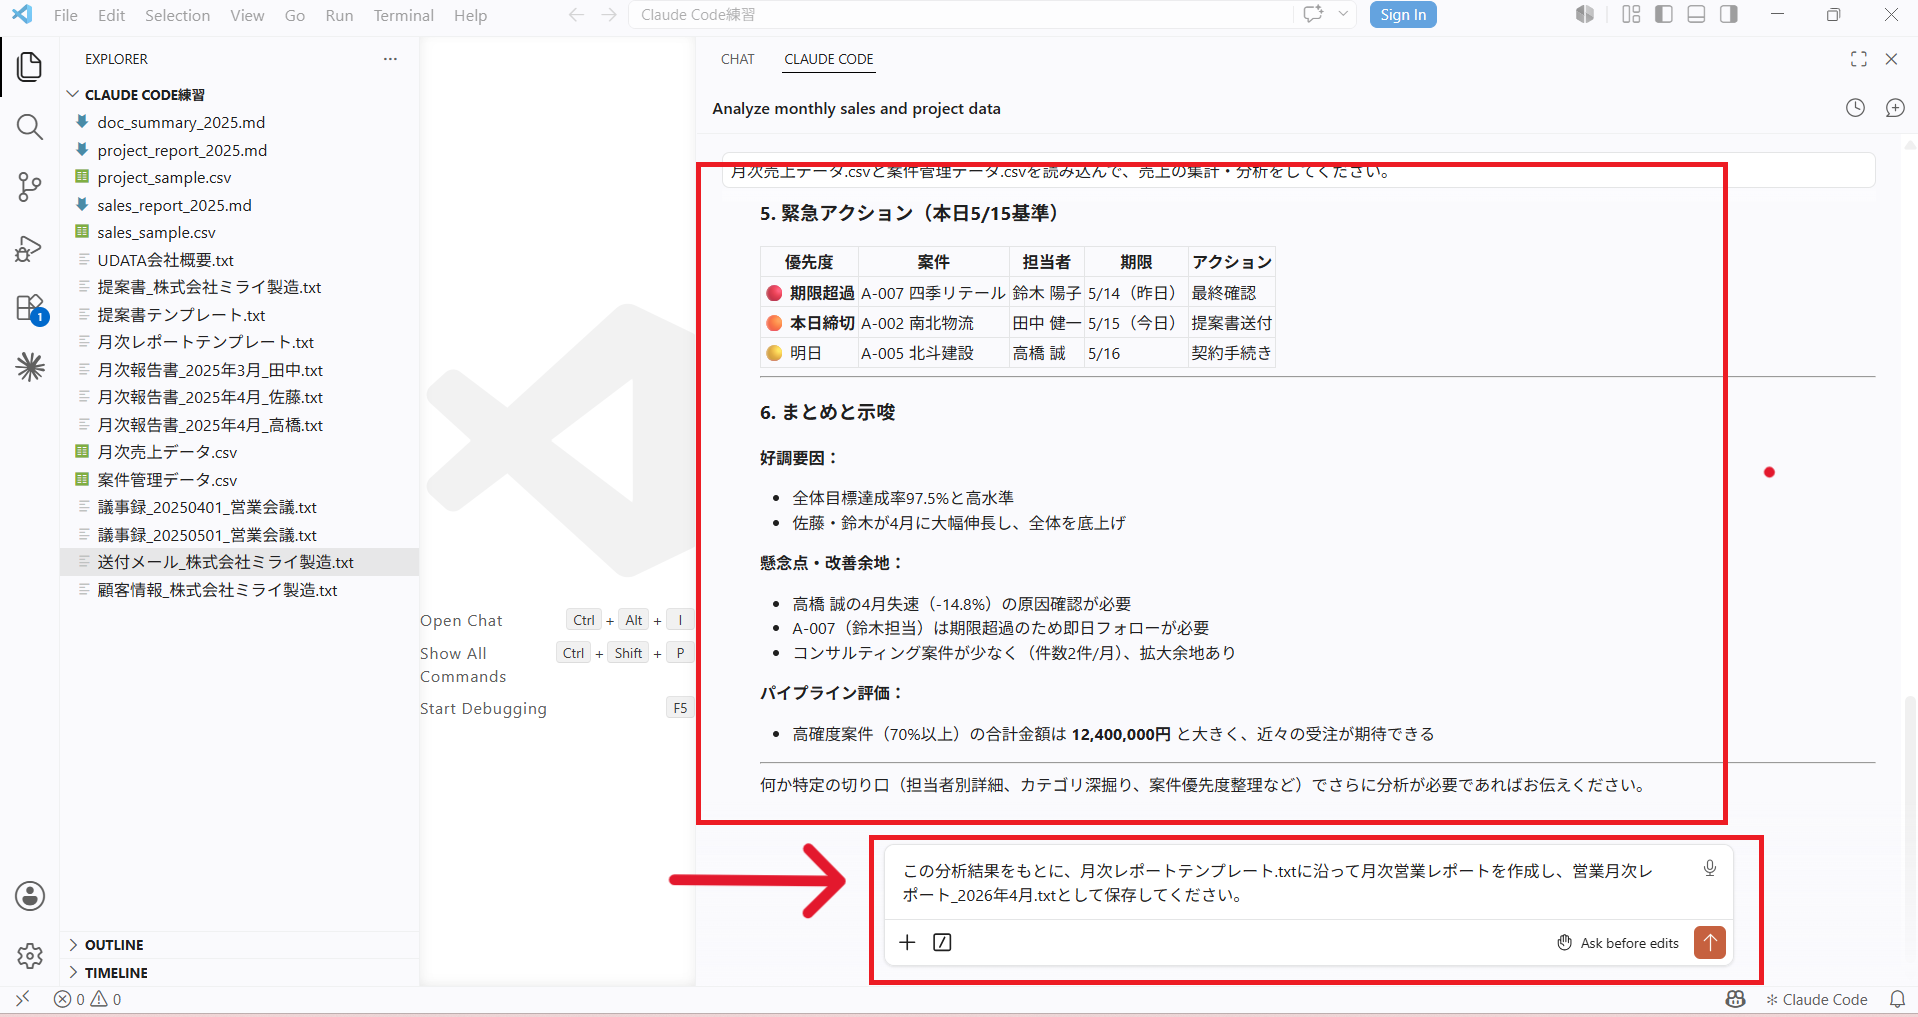Open 月次レポートテンプレート.txt file
The image size is (1918, 1017).
coord(205,342)
